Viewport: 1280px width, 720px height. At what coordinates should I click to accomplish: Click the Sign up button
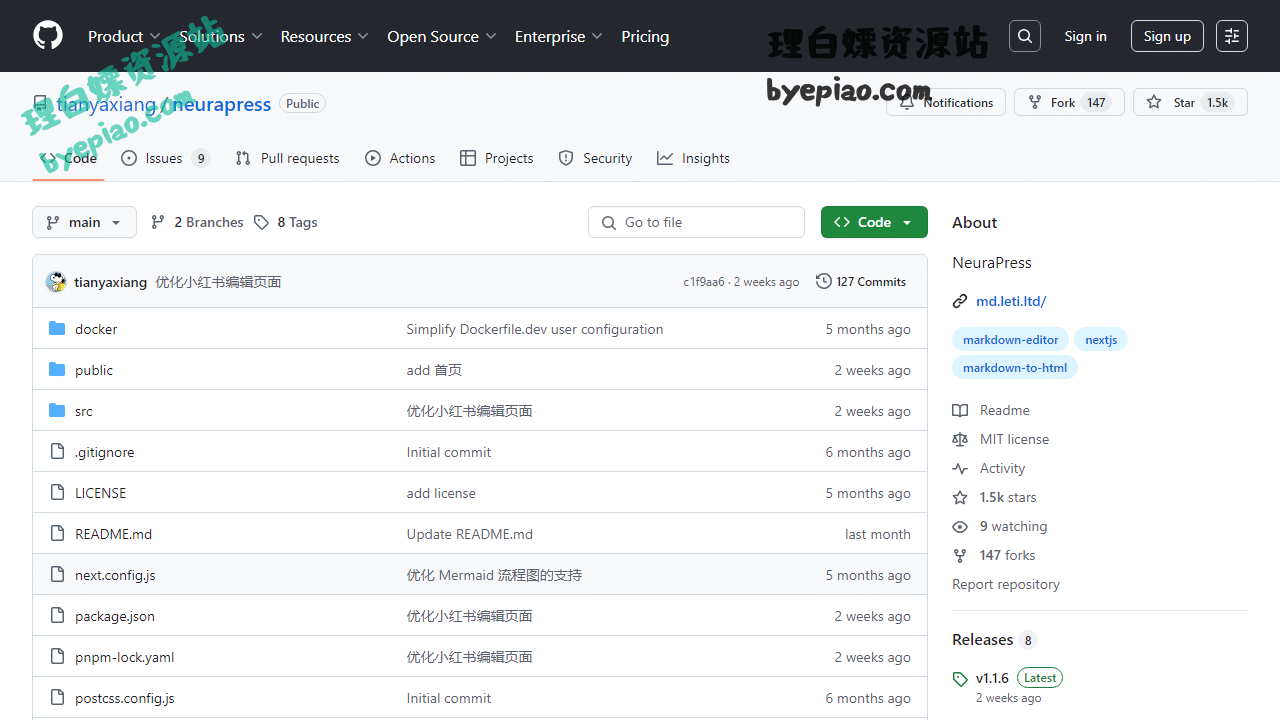point(1167,36)
